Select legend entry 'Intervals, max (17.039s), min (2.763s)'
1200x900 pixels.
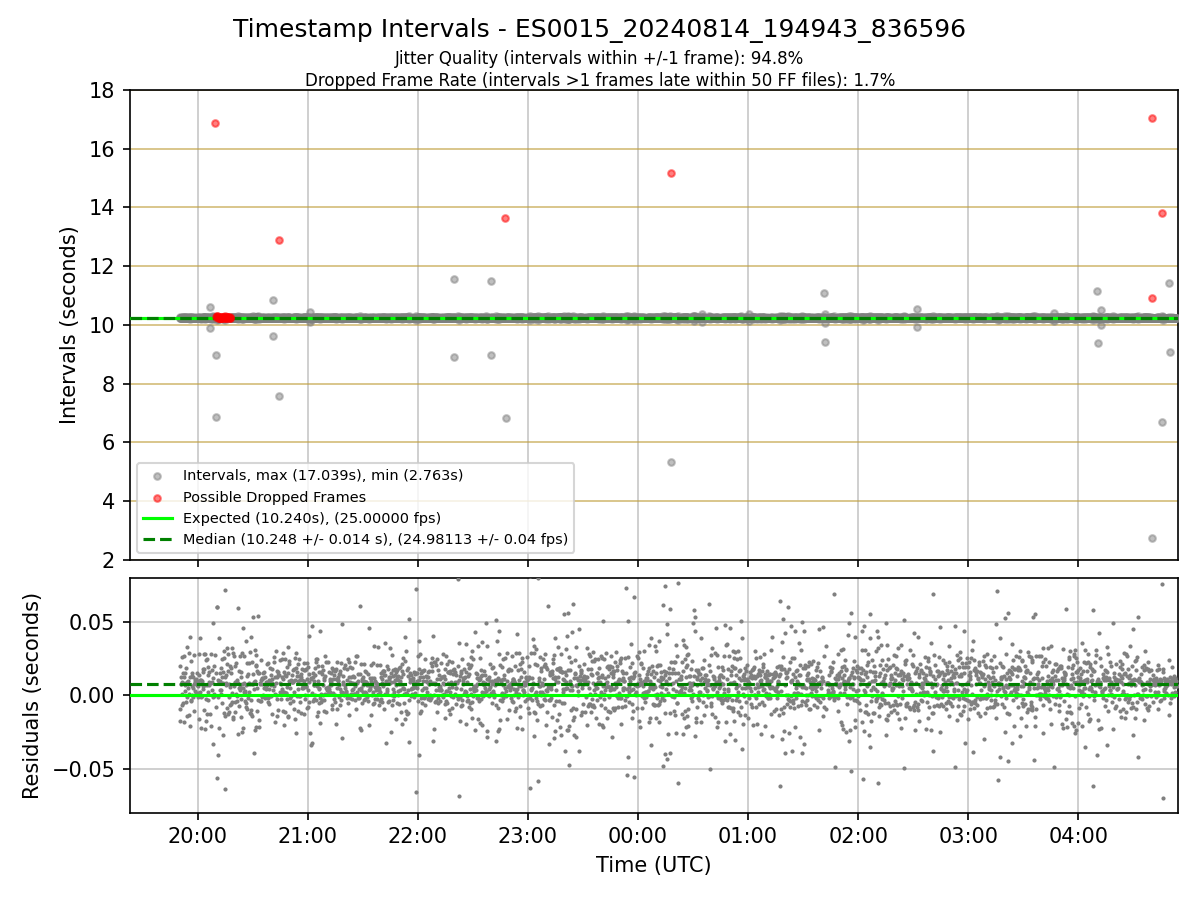(322, 475)
